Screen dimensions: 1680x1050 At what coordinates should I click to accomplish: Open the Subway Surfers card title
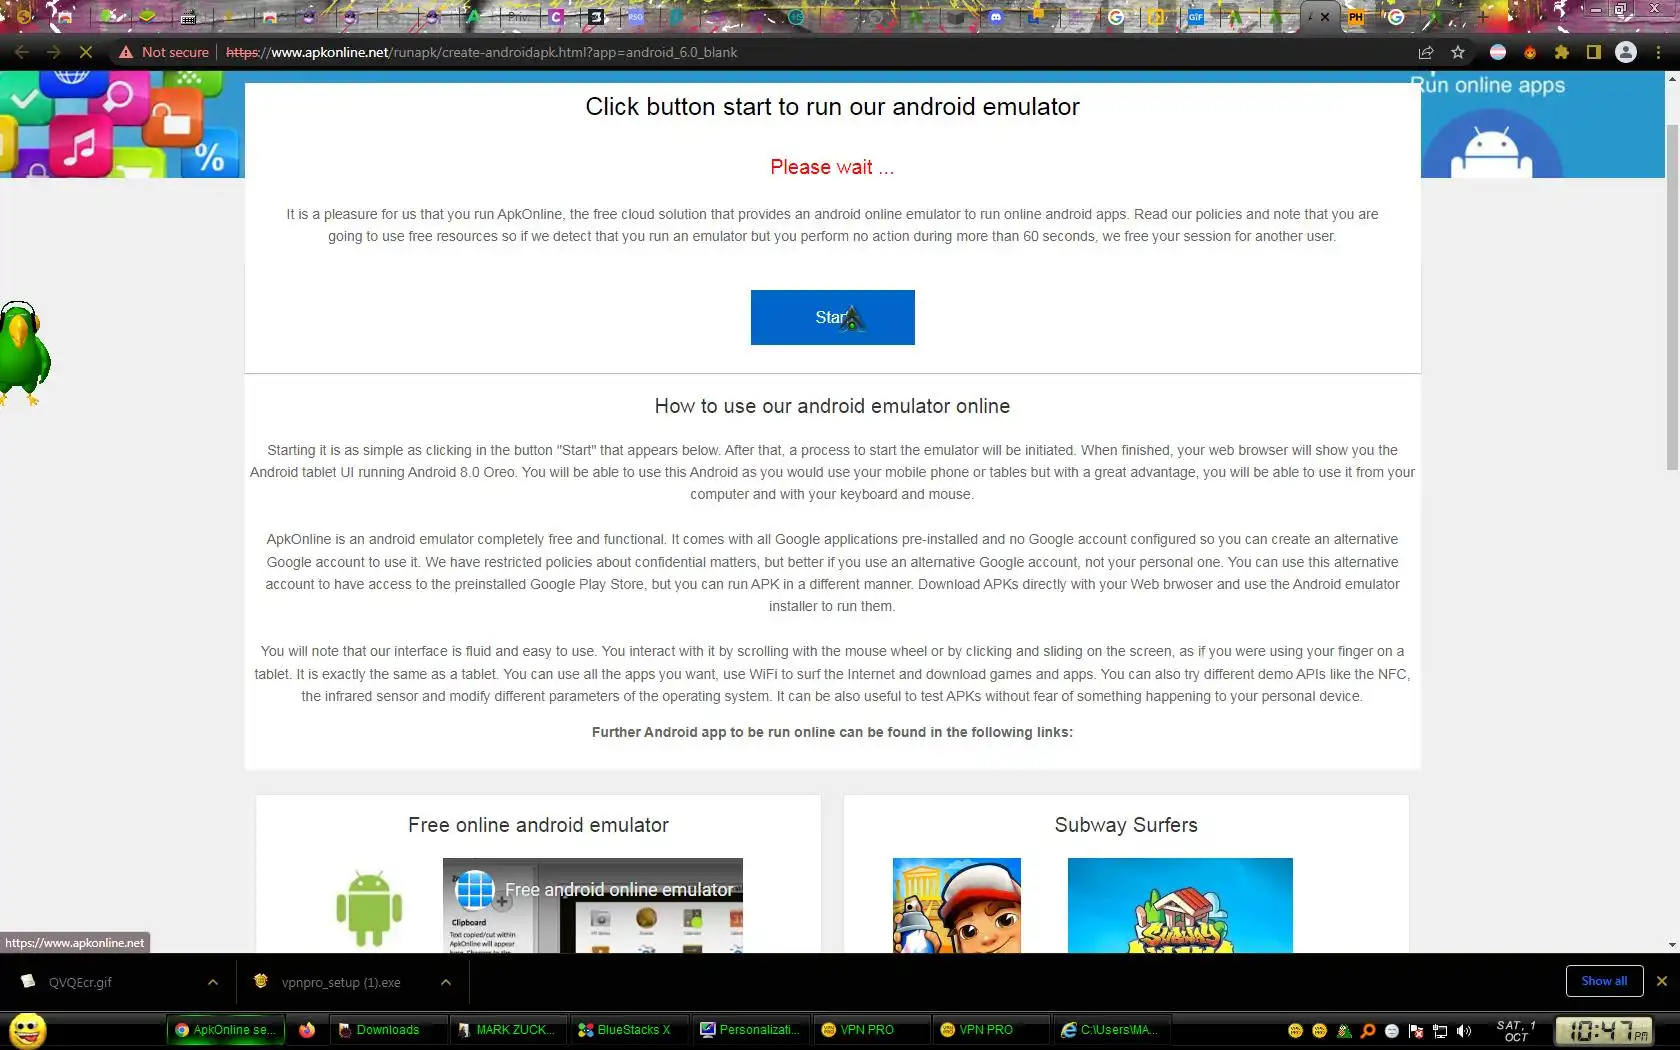[1126, 825]
